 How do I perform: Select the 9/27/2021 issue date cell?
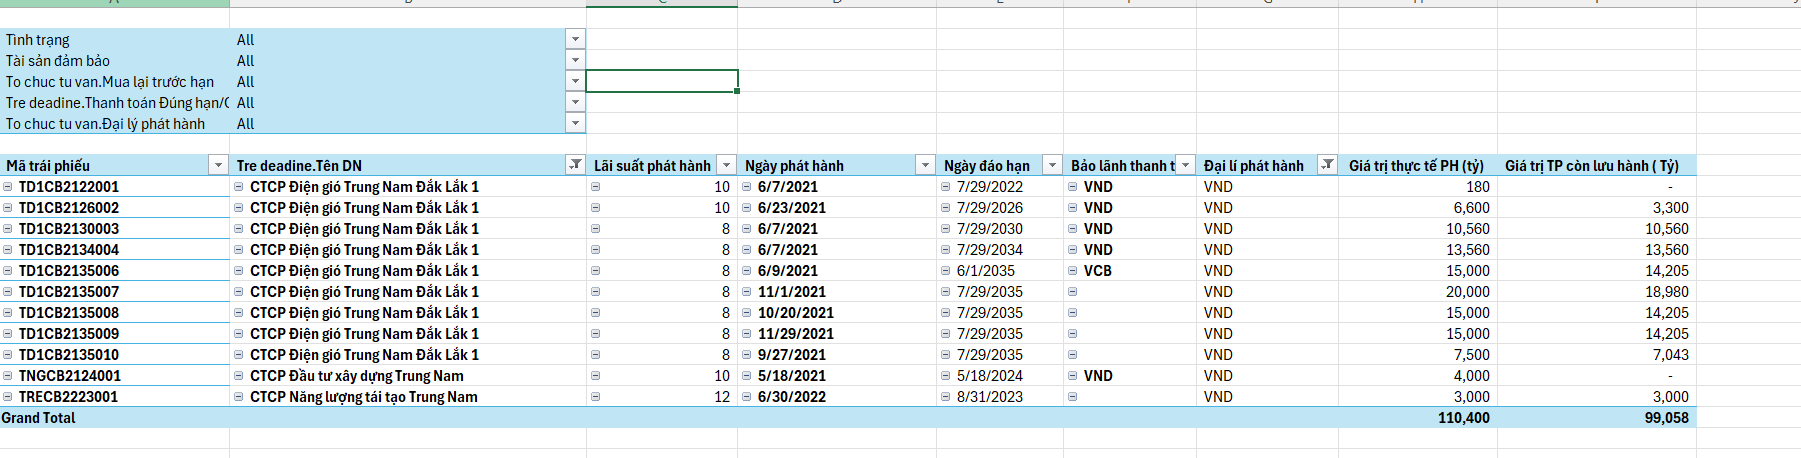[x=837, y=355]
